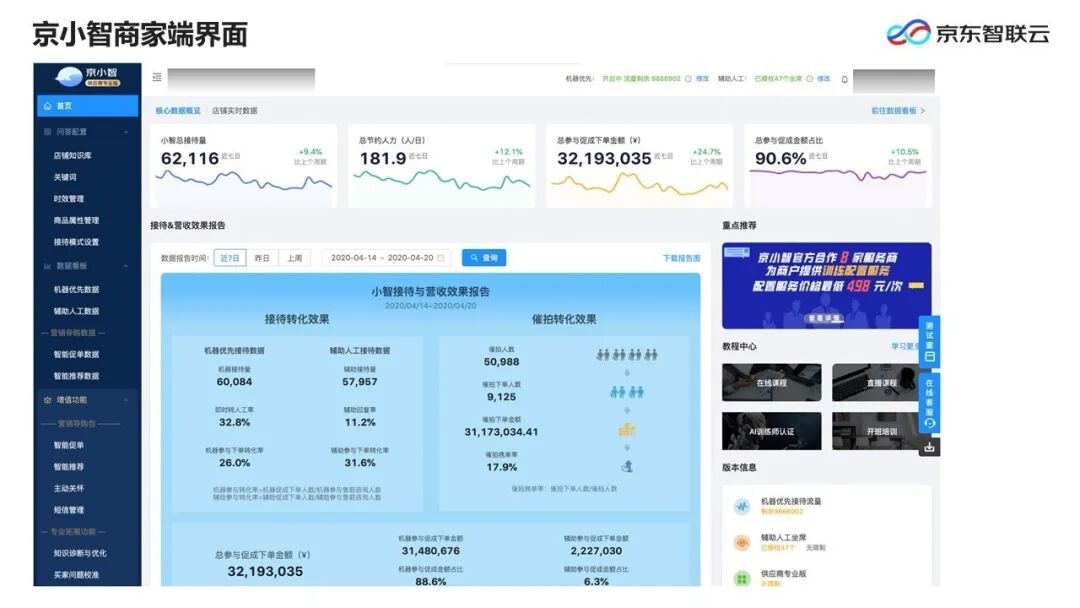This screenshot has height=608, width=1080.
Task: Click the 问答配置 menu icon
Action: click(48, 132)
